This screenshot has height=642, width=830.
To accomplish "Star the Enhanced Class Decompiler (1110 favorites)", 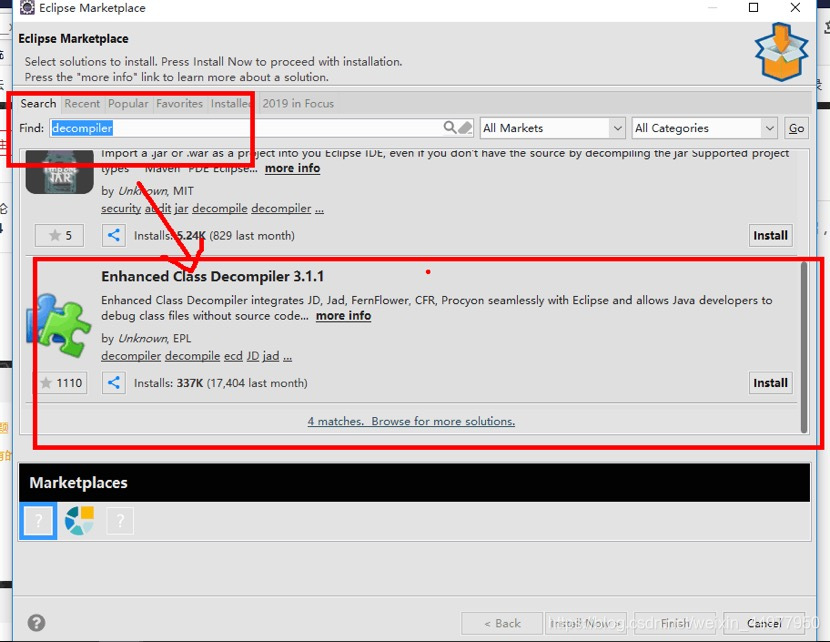I will pyautogui.click(x=61, y=383).
